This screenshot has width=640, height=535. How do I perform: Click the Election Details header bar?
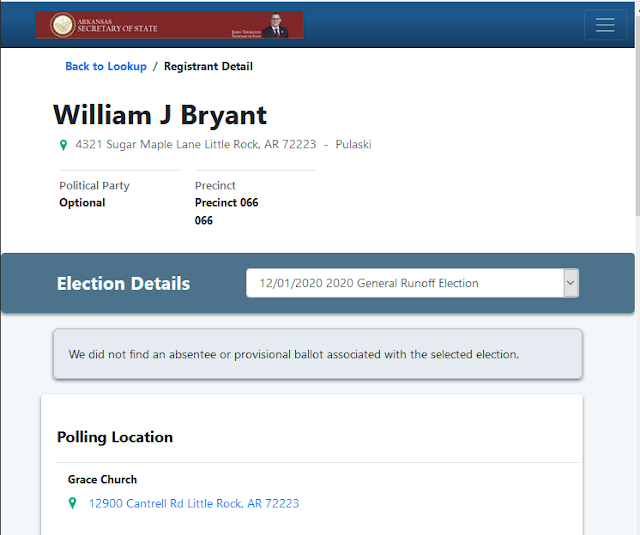(x=318, y=283)
